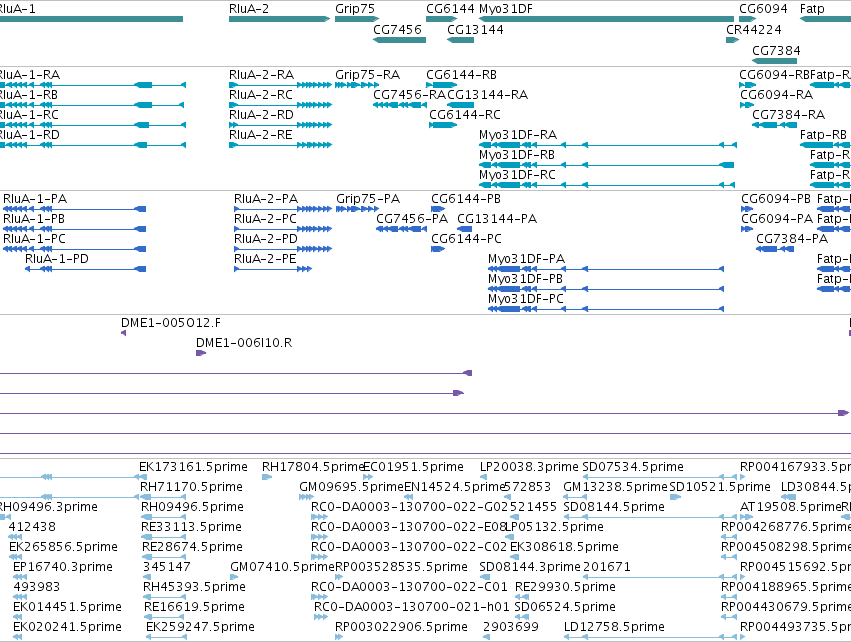Screen dimensions: 851x642
Task: Click protein Grip75-PA
Action: click(368, 199)
